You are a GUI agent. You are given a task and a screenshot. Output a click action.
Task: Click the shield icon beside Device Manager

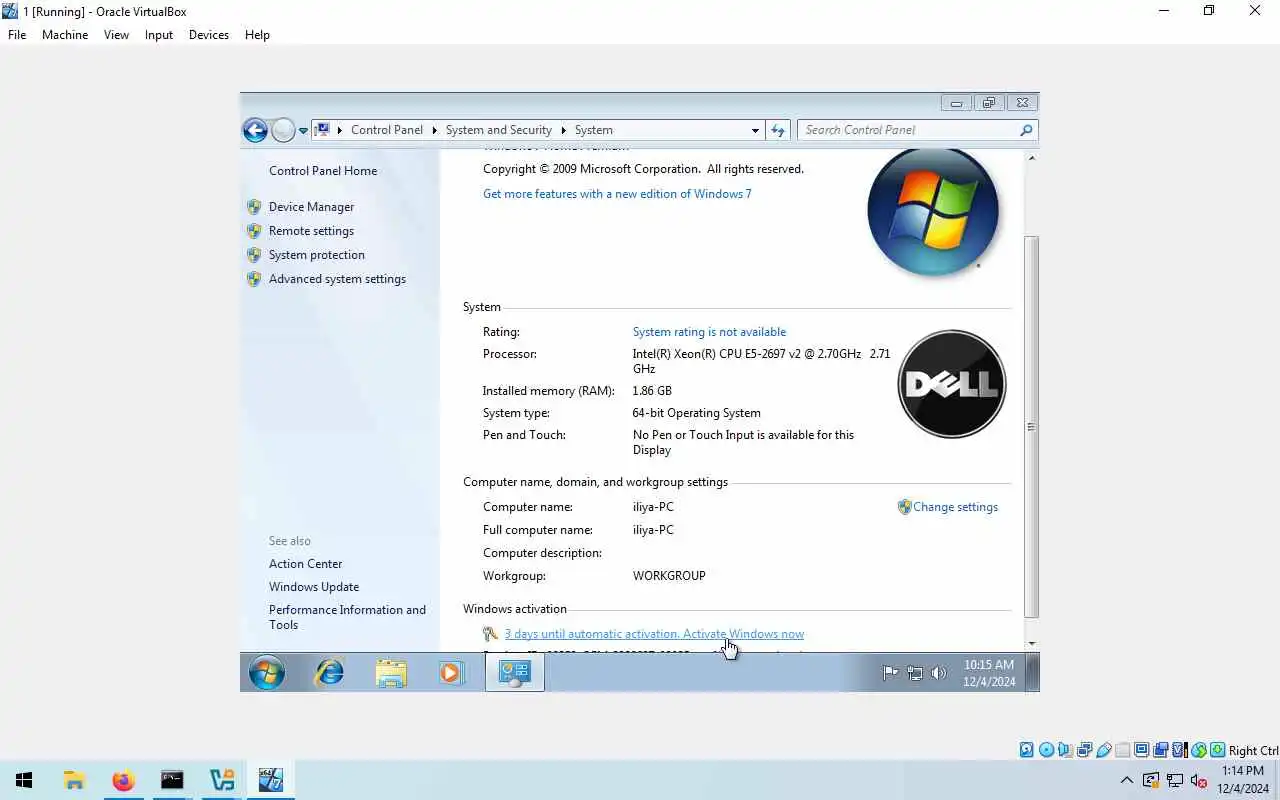tap(254, 207)
